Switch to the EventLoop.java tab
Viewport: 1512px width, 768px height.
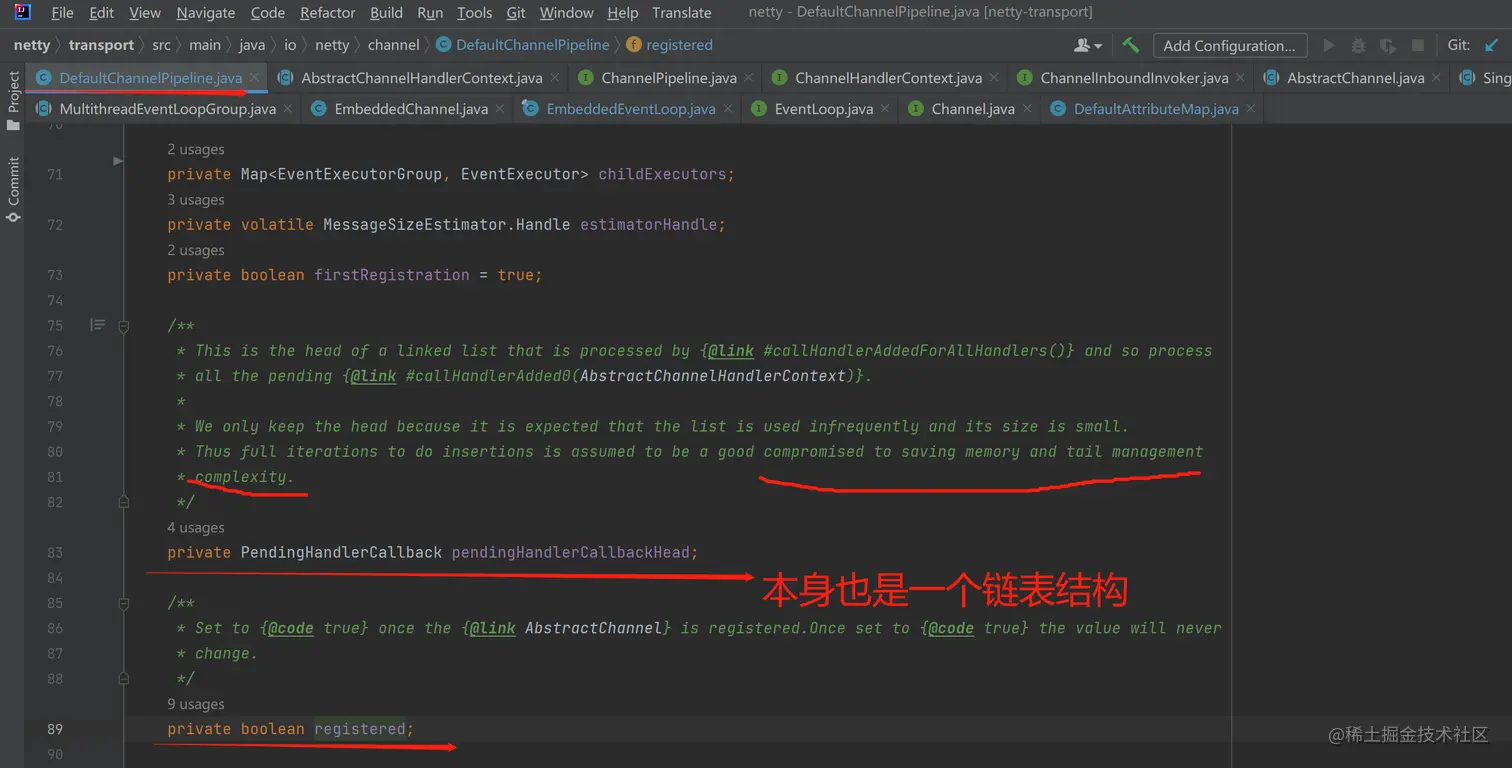point(823,109)
